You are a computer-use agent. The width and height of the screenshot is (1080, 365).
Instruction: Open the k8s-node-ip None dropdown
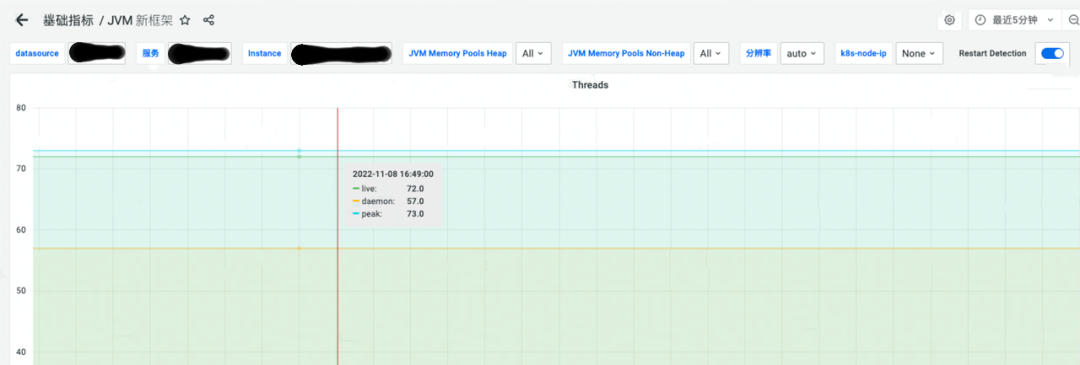pyautogui.click(x=919, y=53)
